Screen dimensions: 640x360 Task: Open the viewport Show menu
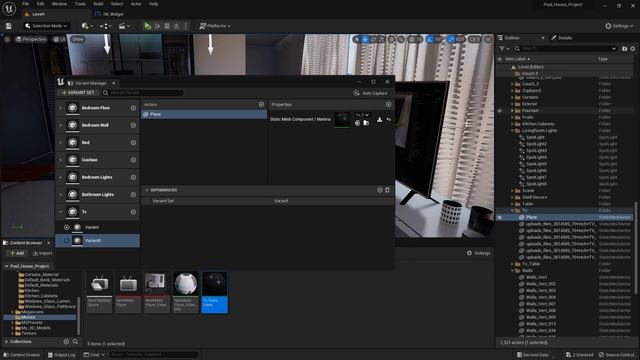pos(78,39)
